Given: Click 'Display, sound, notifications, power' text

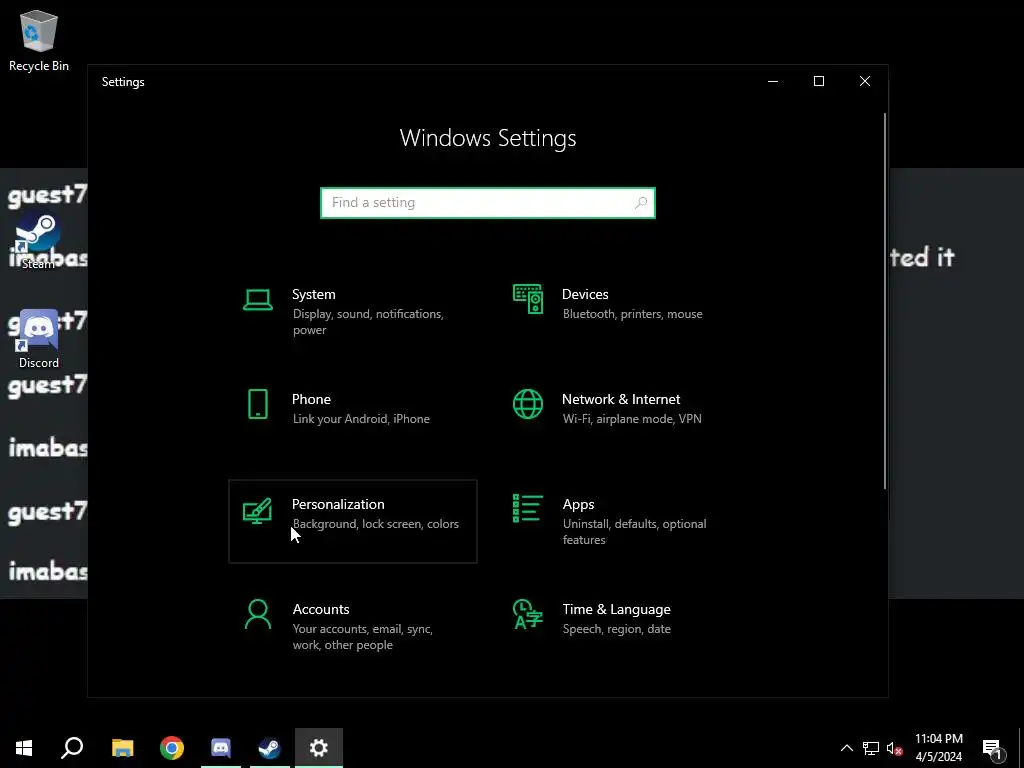Looking at the screenshot, I should pos(368,322).
